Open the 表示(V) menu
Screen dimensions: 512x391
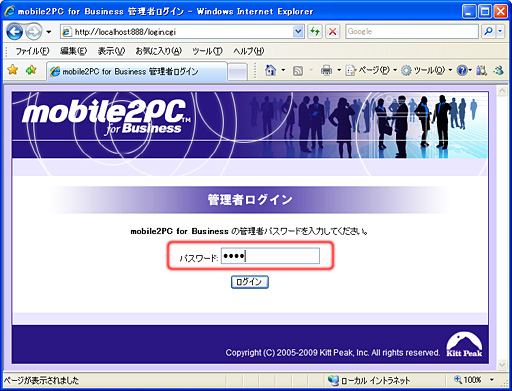pos(111,51)
